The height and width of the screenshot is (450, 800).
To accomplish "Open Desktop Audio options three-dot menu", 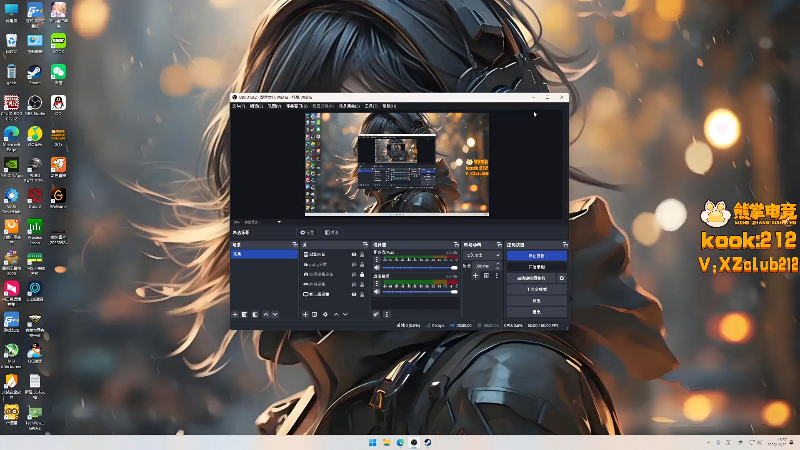I will tap(377, 283).
